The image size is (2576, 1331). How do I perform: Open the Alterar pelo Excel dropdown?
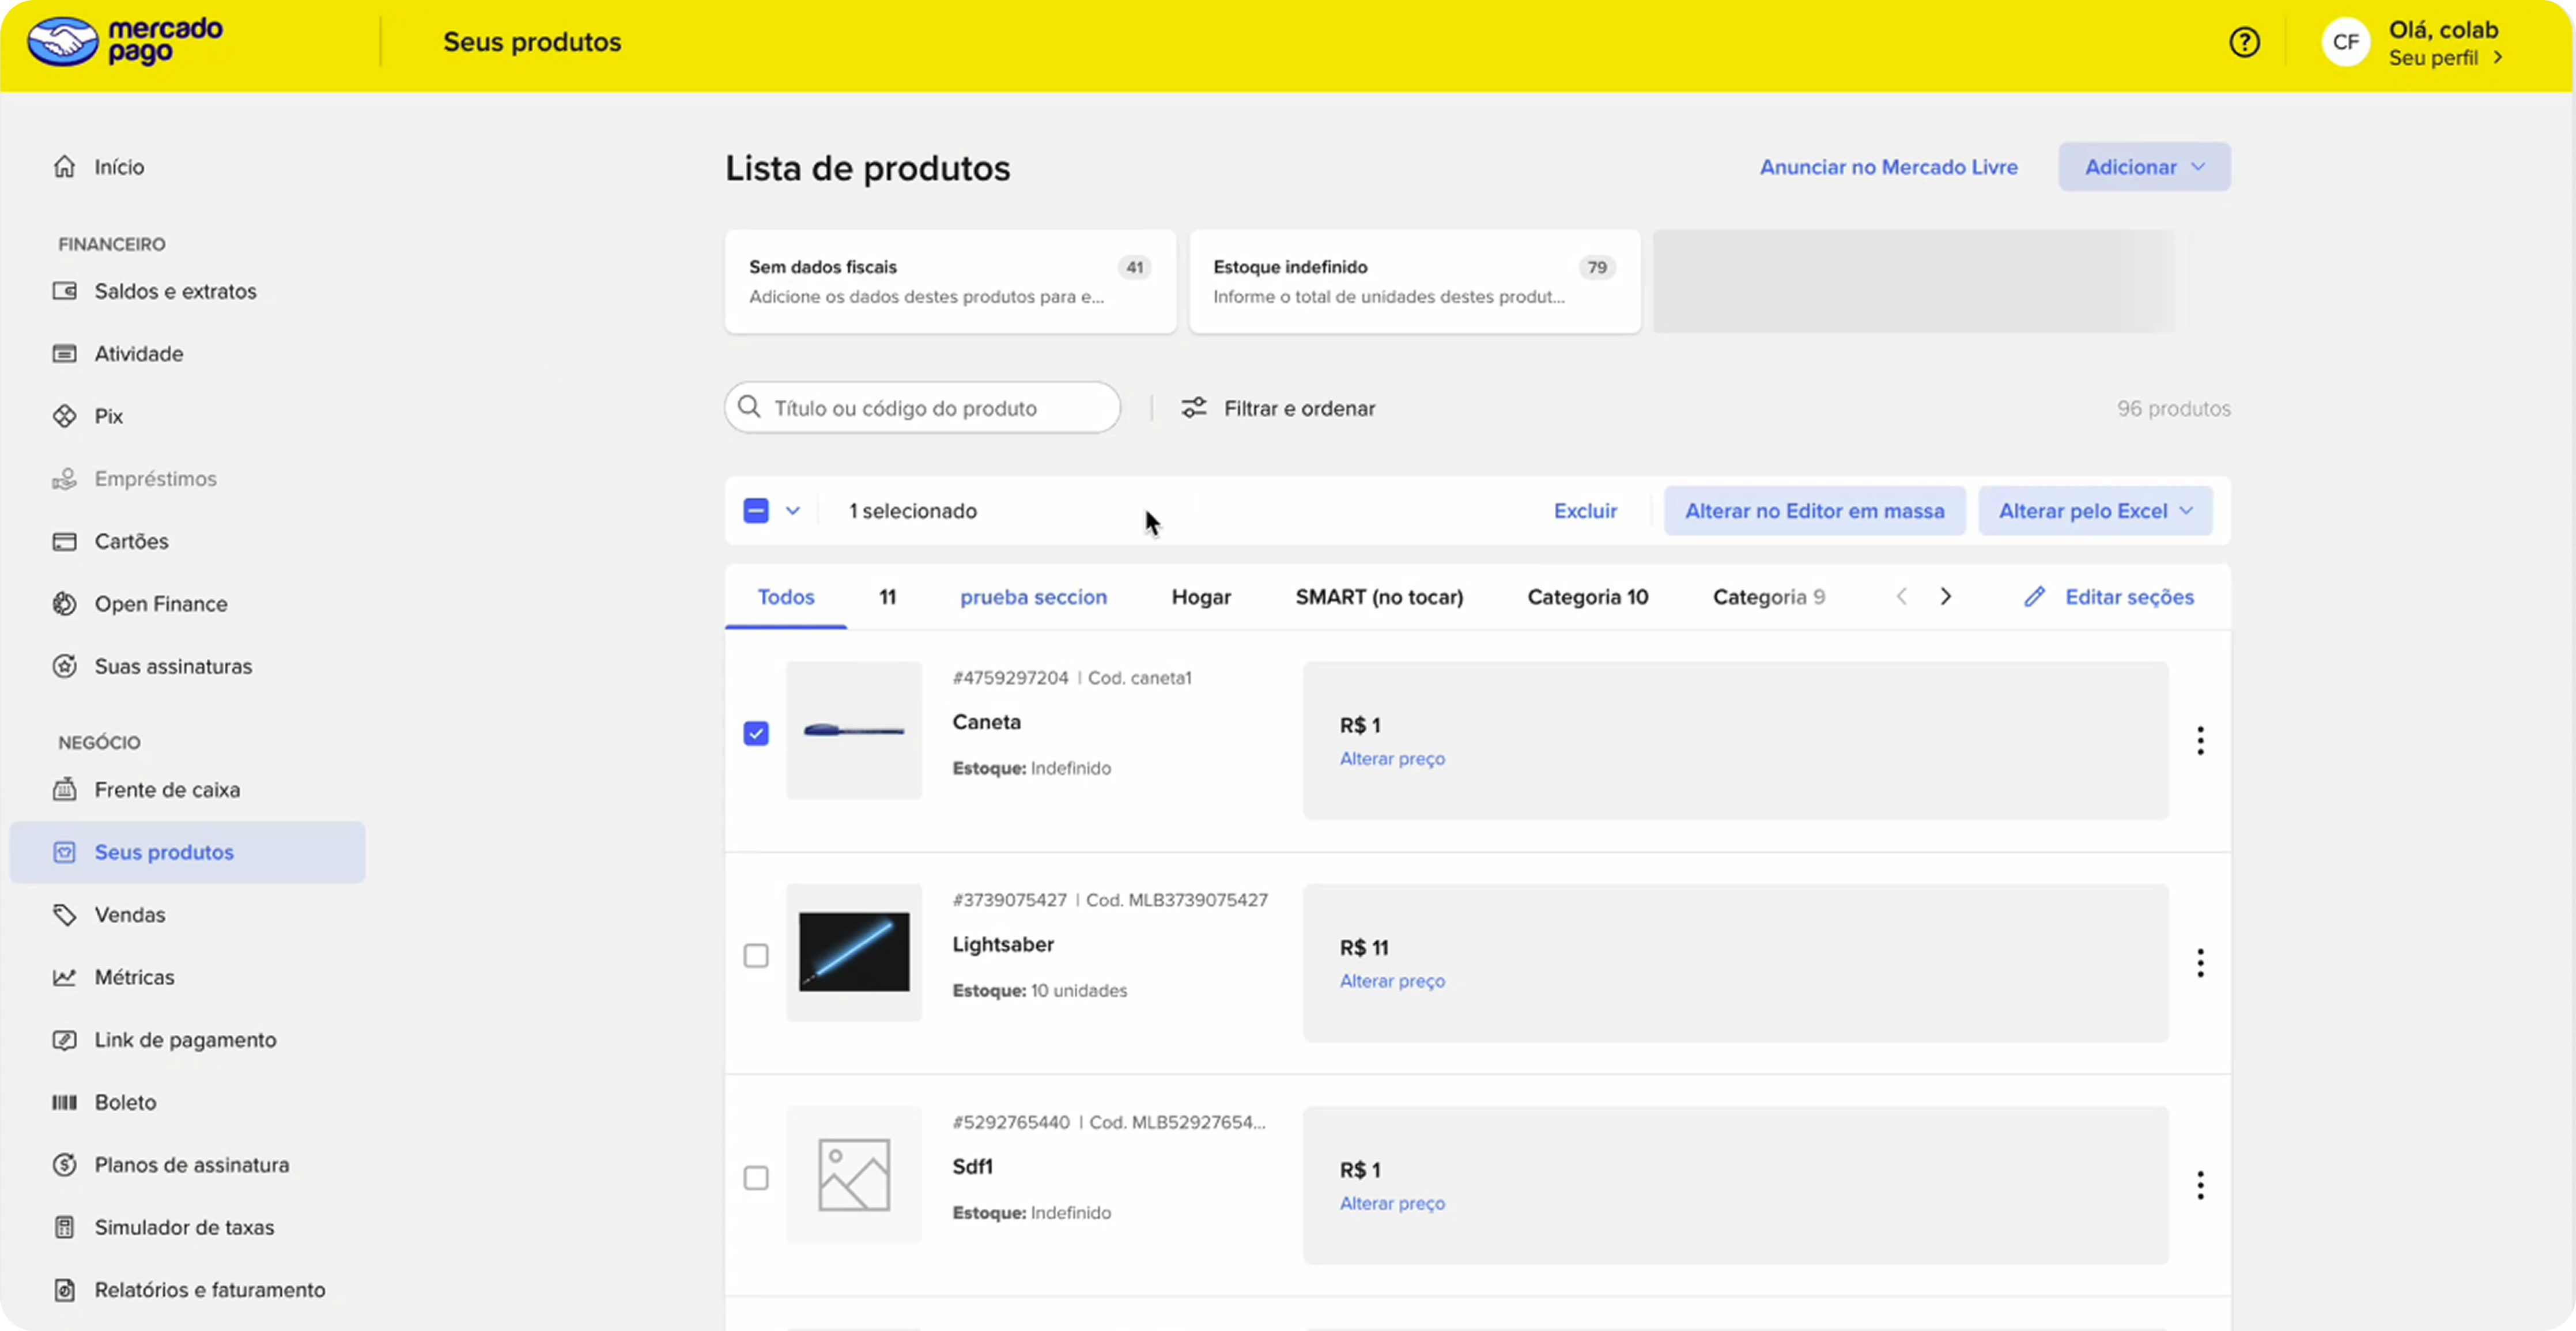(2095, 511)
